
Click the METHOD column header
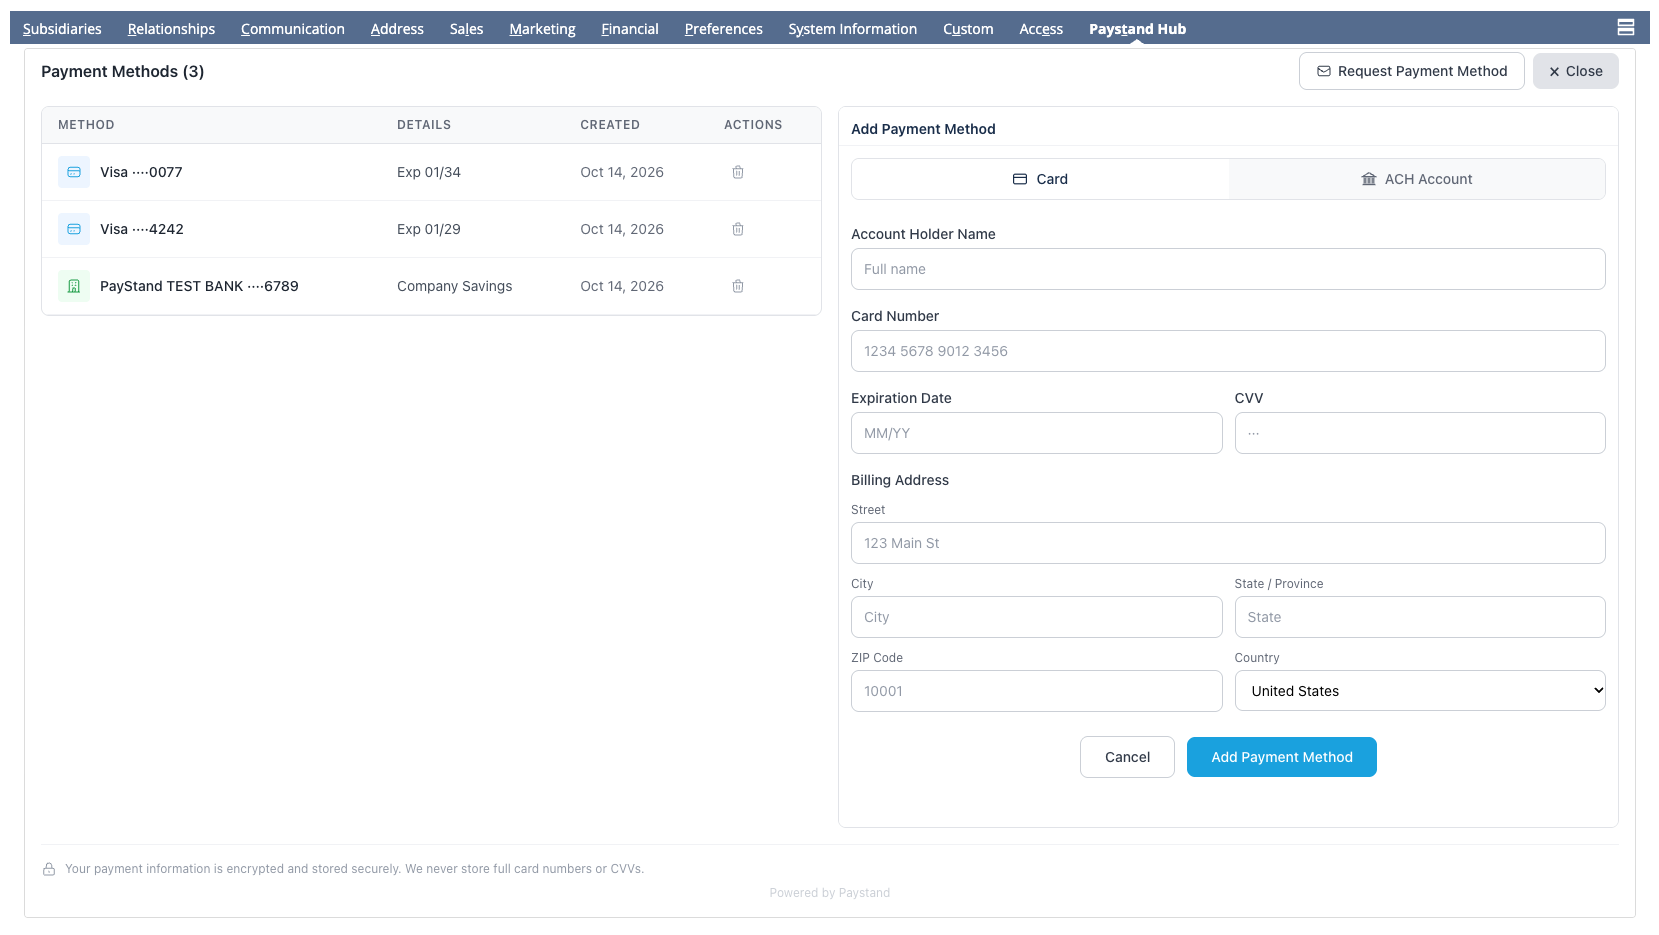(86, 125)
